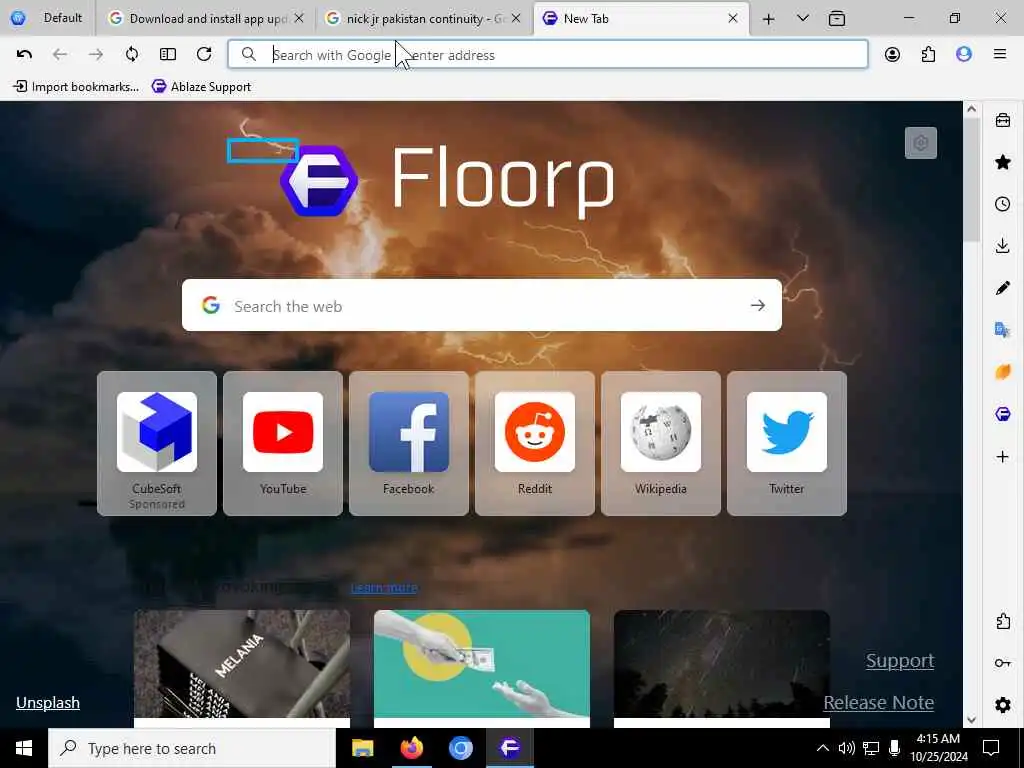Open Notes pencil icon in sidebar

pos(1002,288)
